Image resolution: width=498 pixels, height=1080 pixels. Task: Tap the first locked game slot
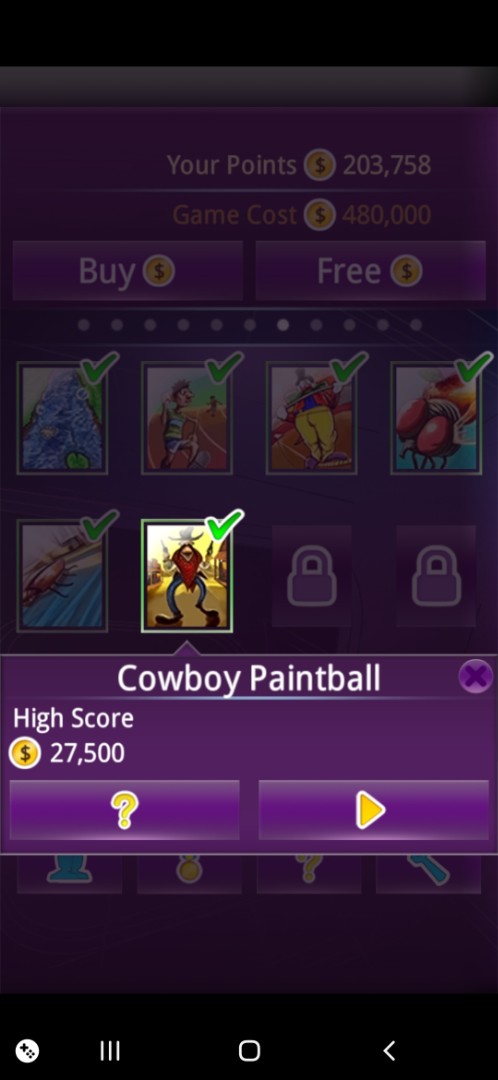coord(311,577)
